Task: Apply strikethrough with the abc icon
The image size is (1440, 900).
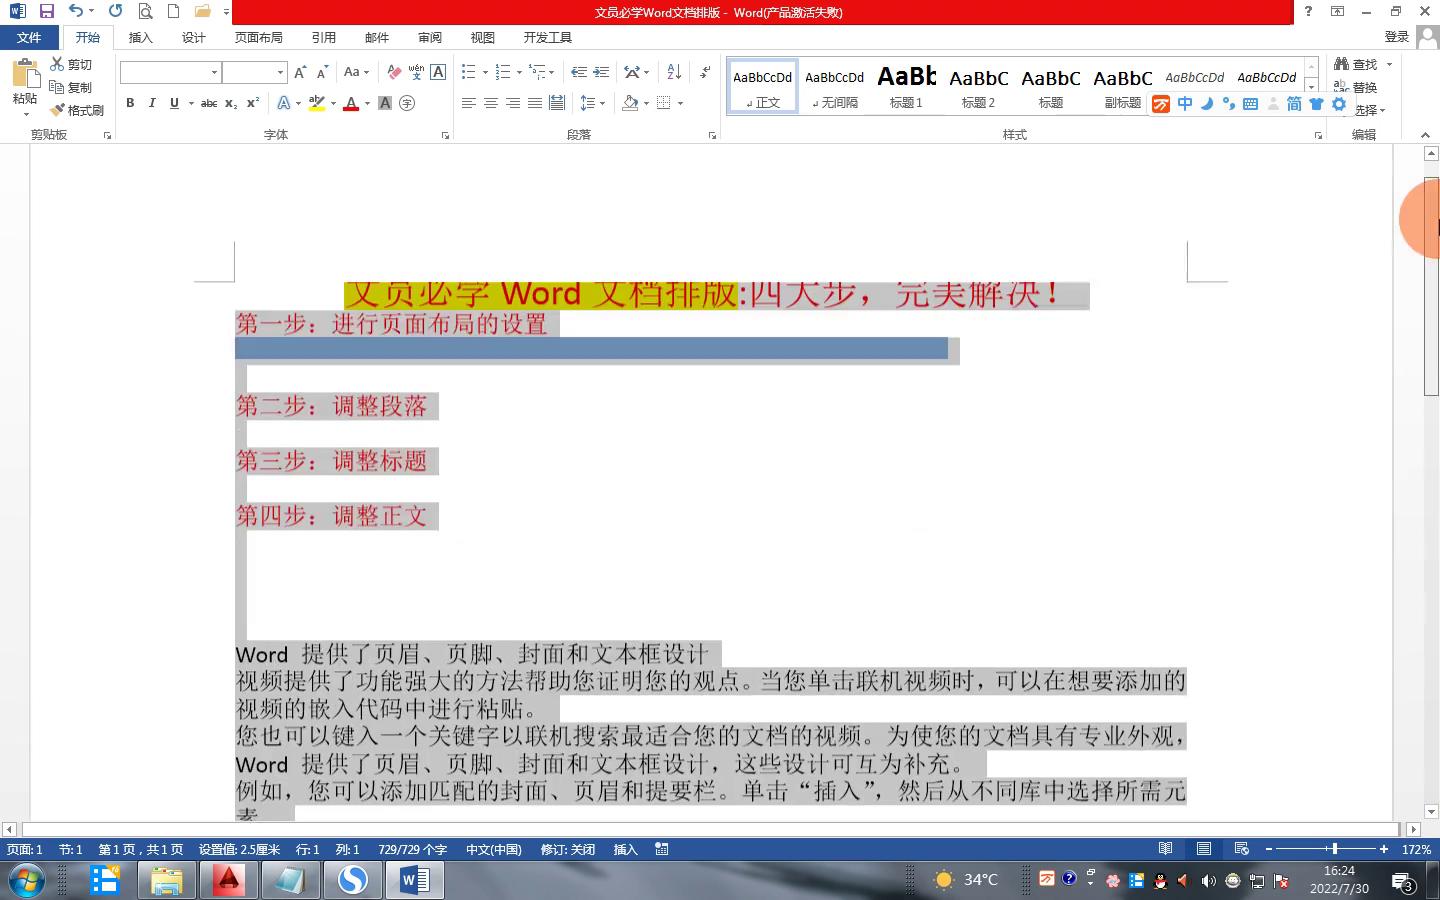Action: (x=208, y=103)
